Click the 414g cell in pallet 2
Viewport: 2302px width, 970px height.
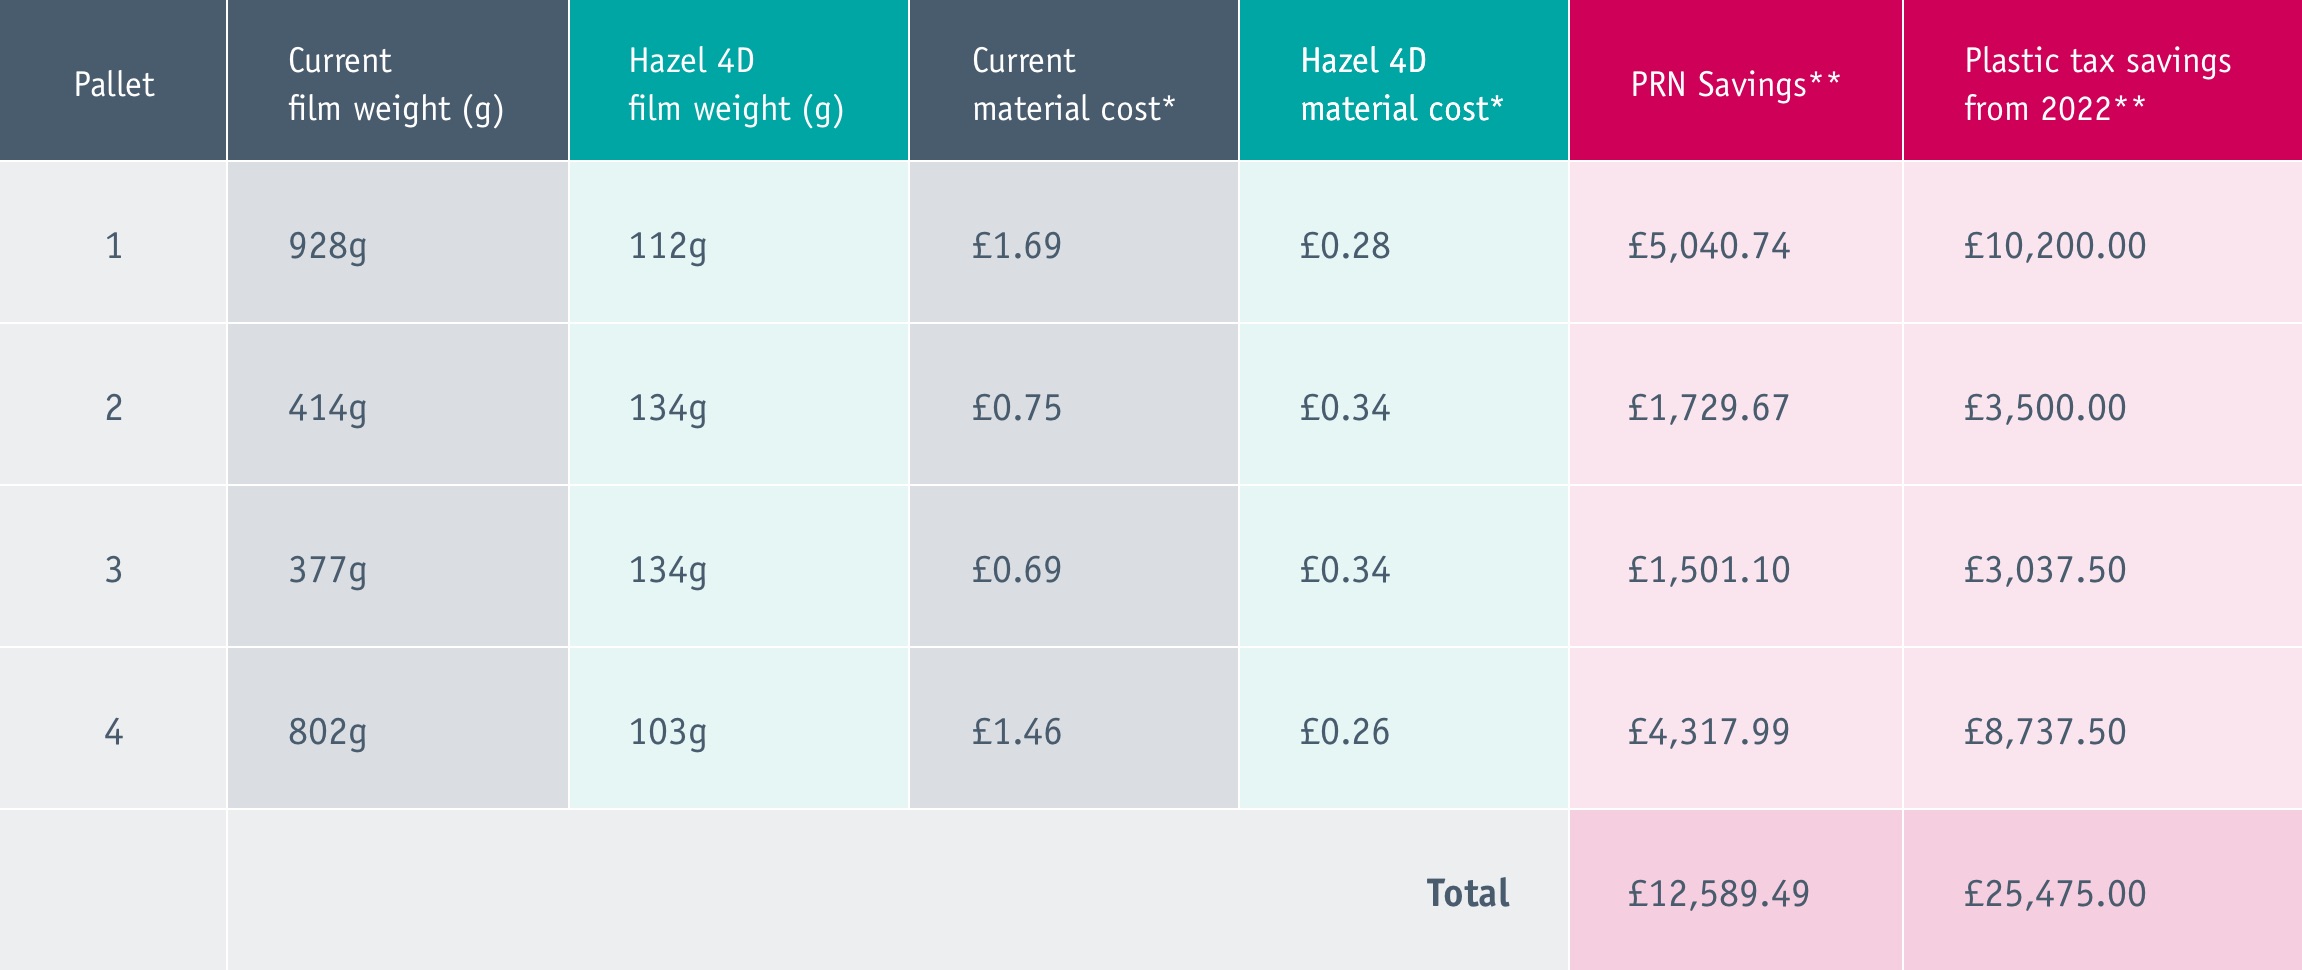tap(327, 408)
